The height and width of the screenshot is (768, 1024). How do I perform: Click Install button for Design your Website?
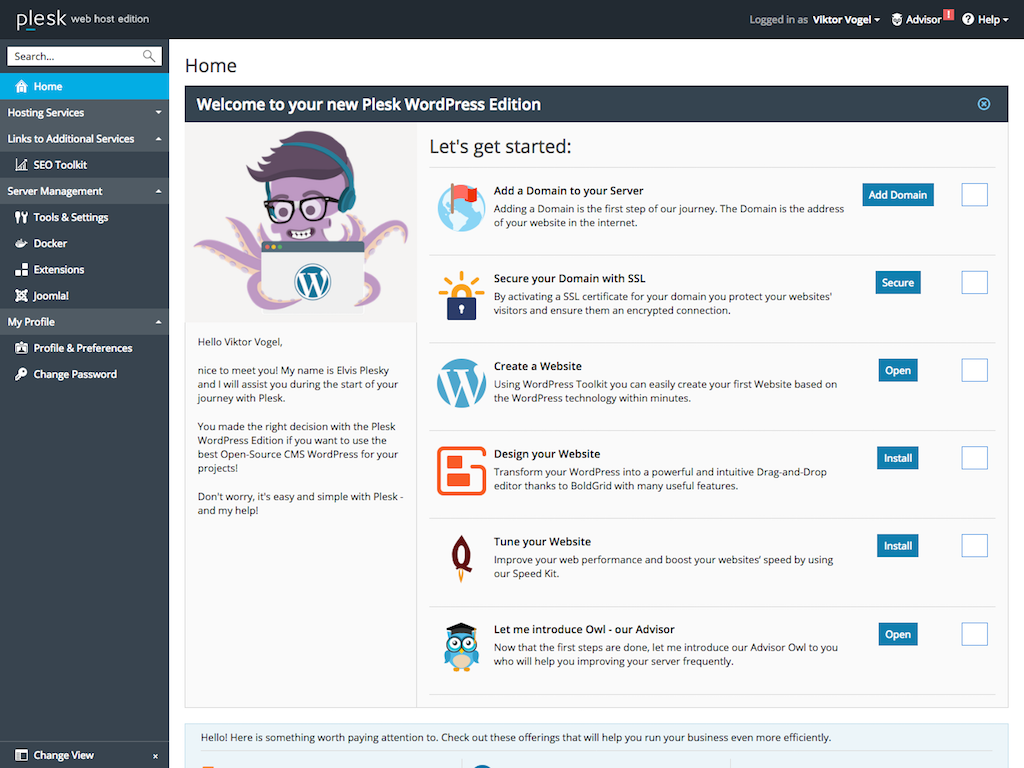[898, 458]
